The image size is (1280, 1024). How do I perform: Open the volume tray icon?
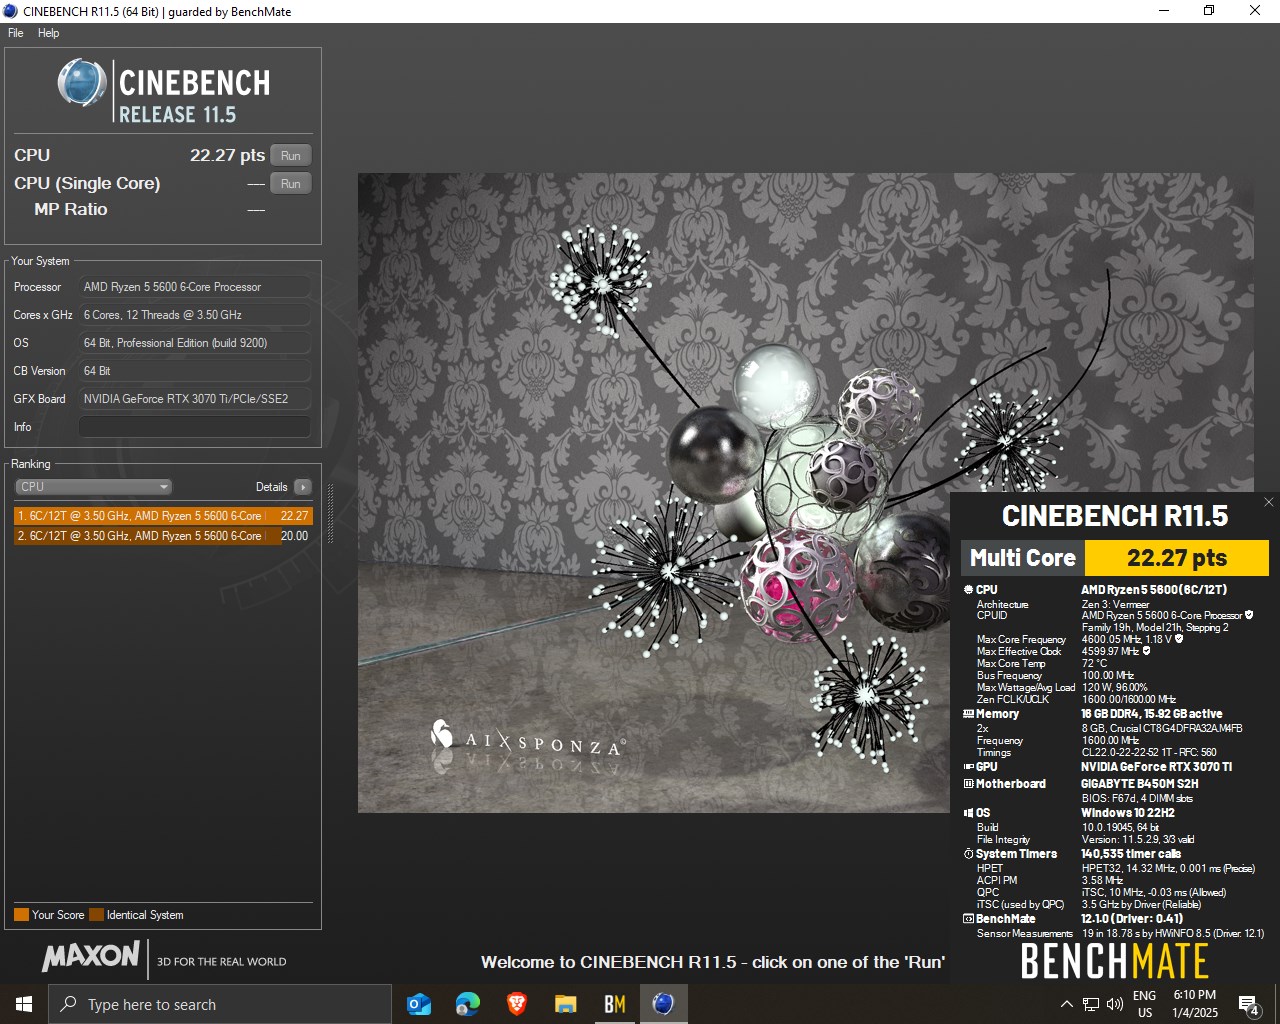click(1115, 1004)
